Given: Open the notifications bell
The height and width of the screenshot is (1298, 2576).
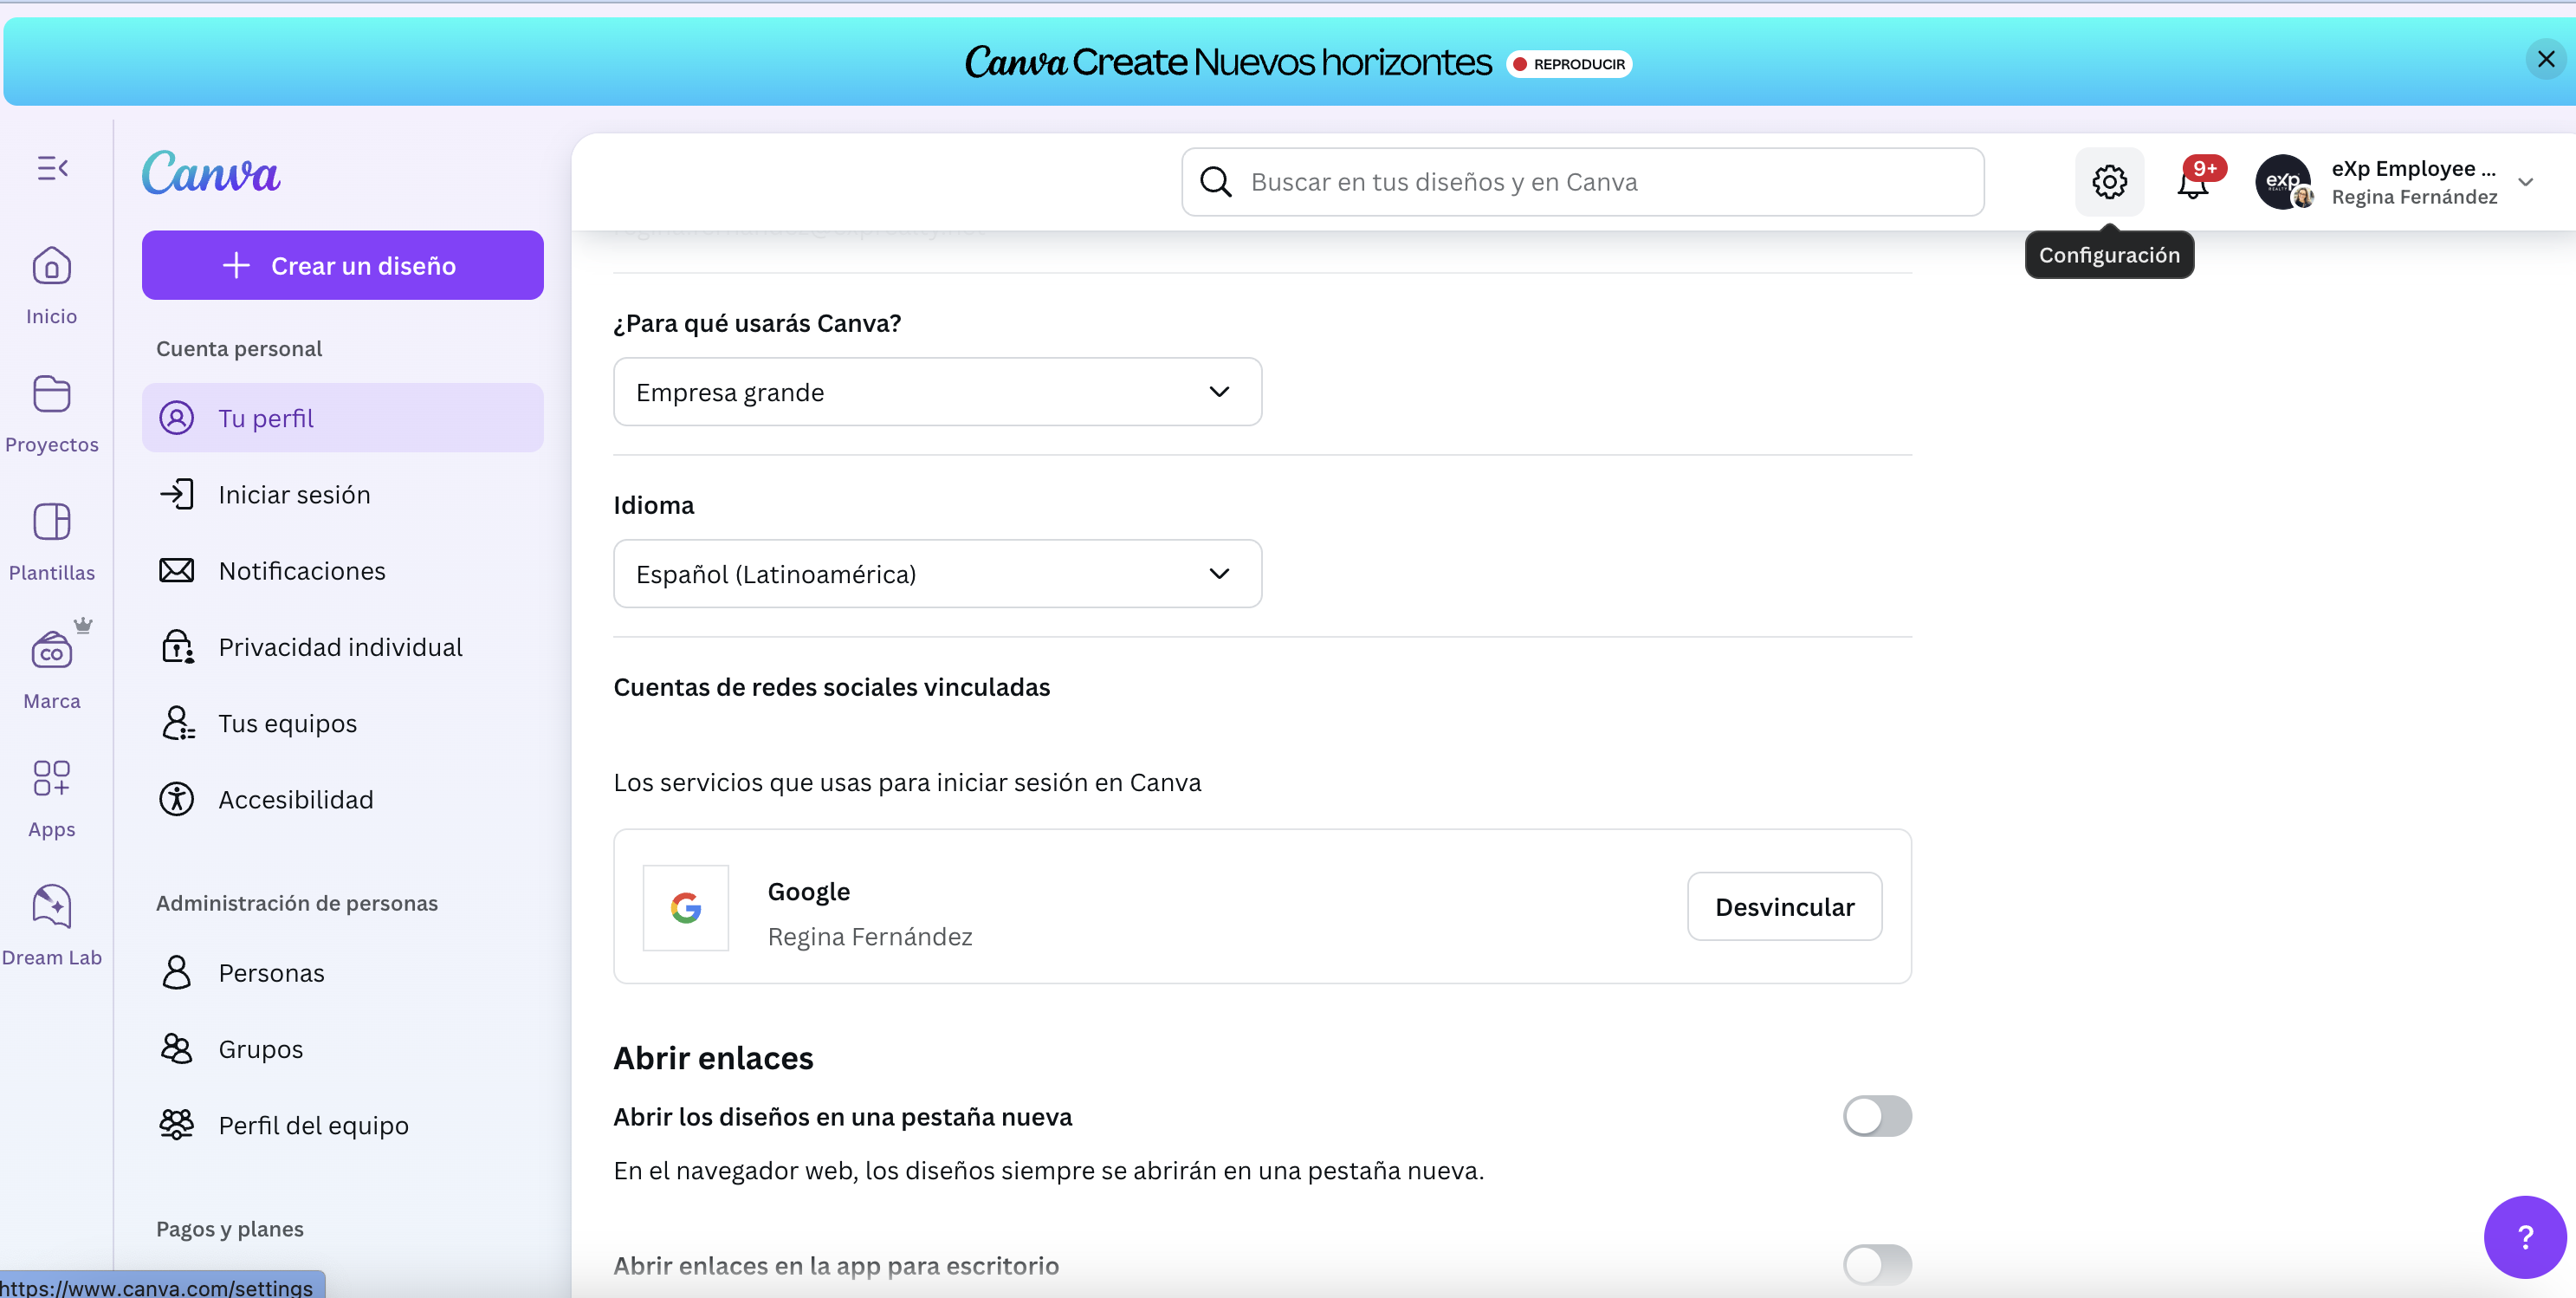Looking at the screenshot, I should 2192,183.
